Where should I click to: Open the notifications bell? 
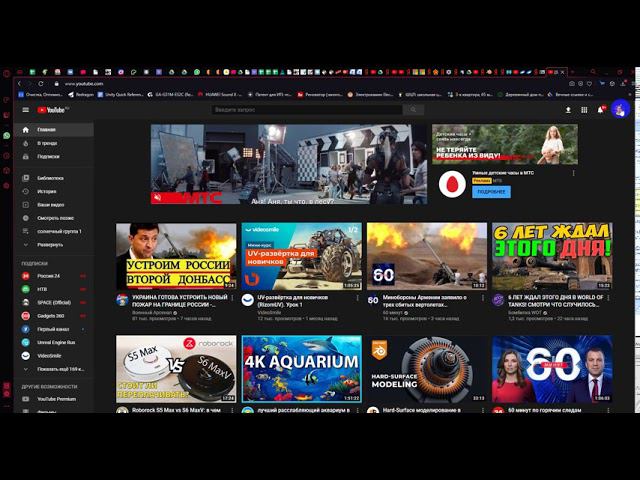[601, 110]
